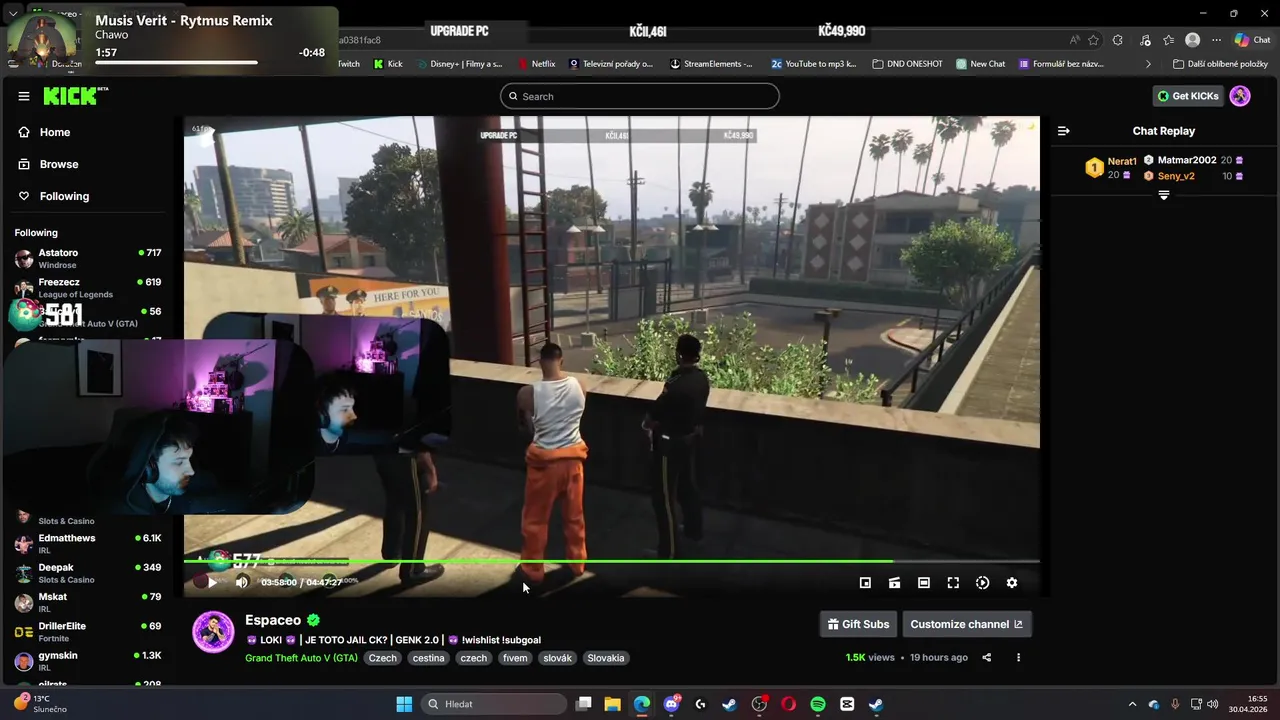Screen dimensions: 1280x720
Task: Open Další oblíbené položky folder
Action: (x=1220, y=63)
